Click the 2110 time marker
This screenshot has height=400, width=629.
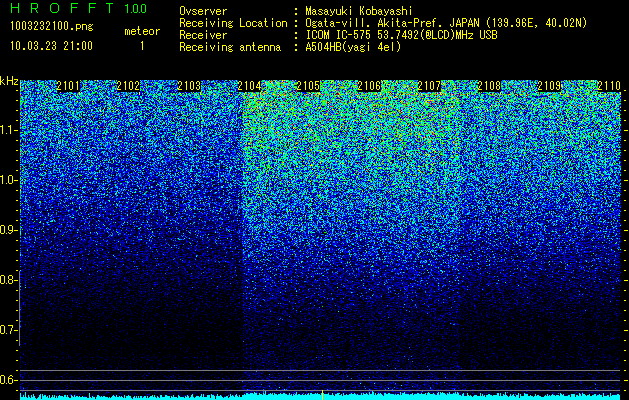click(609, 86)
